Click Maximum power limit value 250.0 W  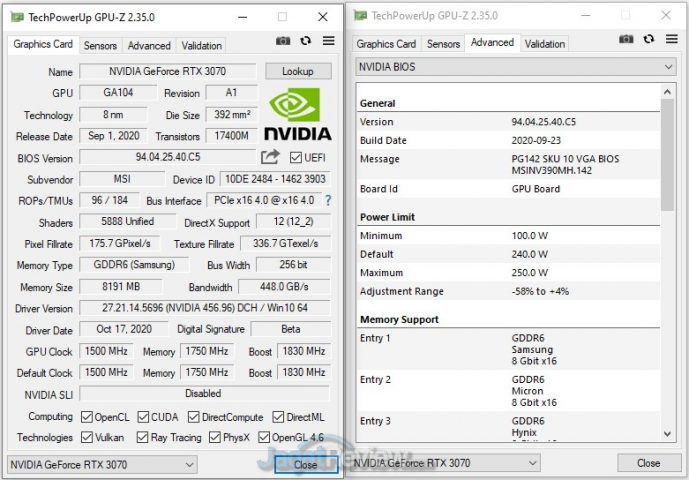[x=529, y=273]
